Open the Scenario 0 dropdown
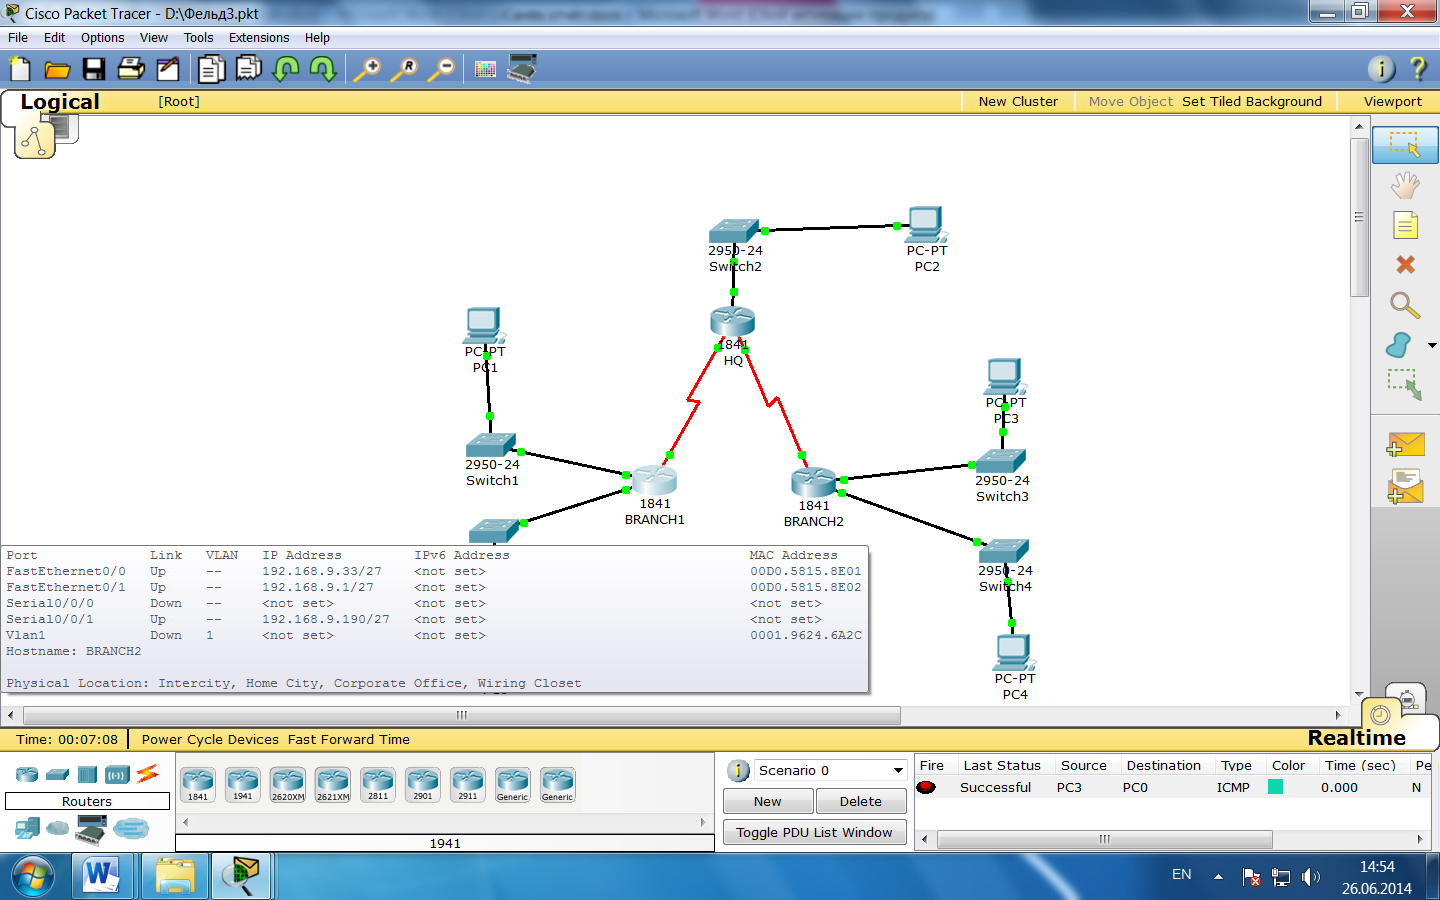Screen dimensions: 1440x900 tap(829, 770)
